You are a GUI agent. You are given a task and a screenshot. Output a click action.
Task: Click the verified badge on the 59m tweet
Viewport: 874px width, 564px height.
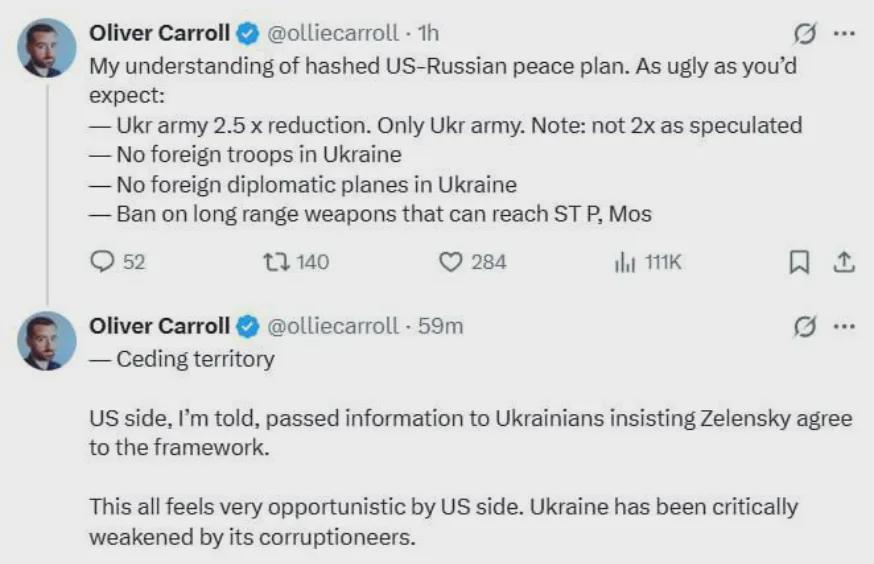246,326
